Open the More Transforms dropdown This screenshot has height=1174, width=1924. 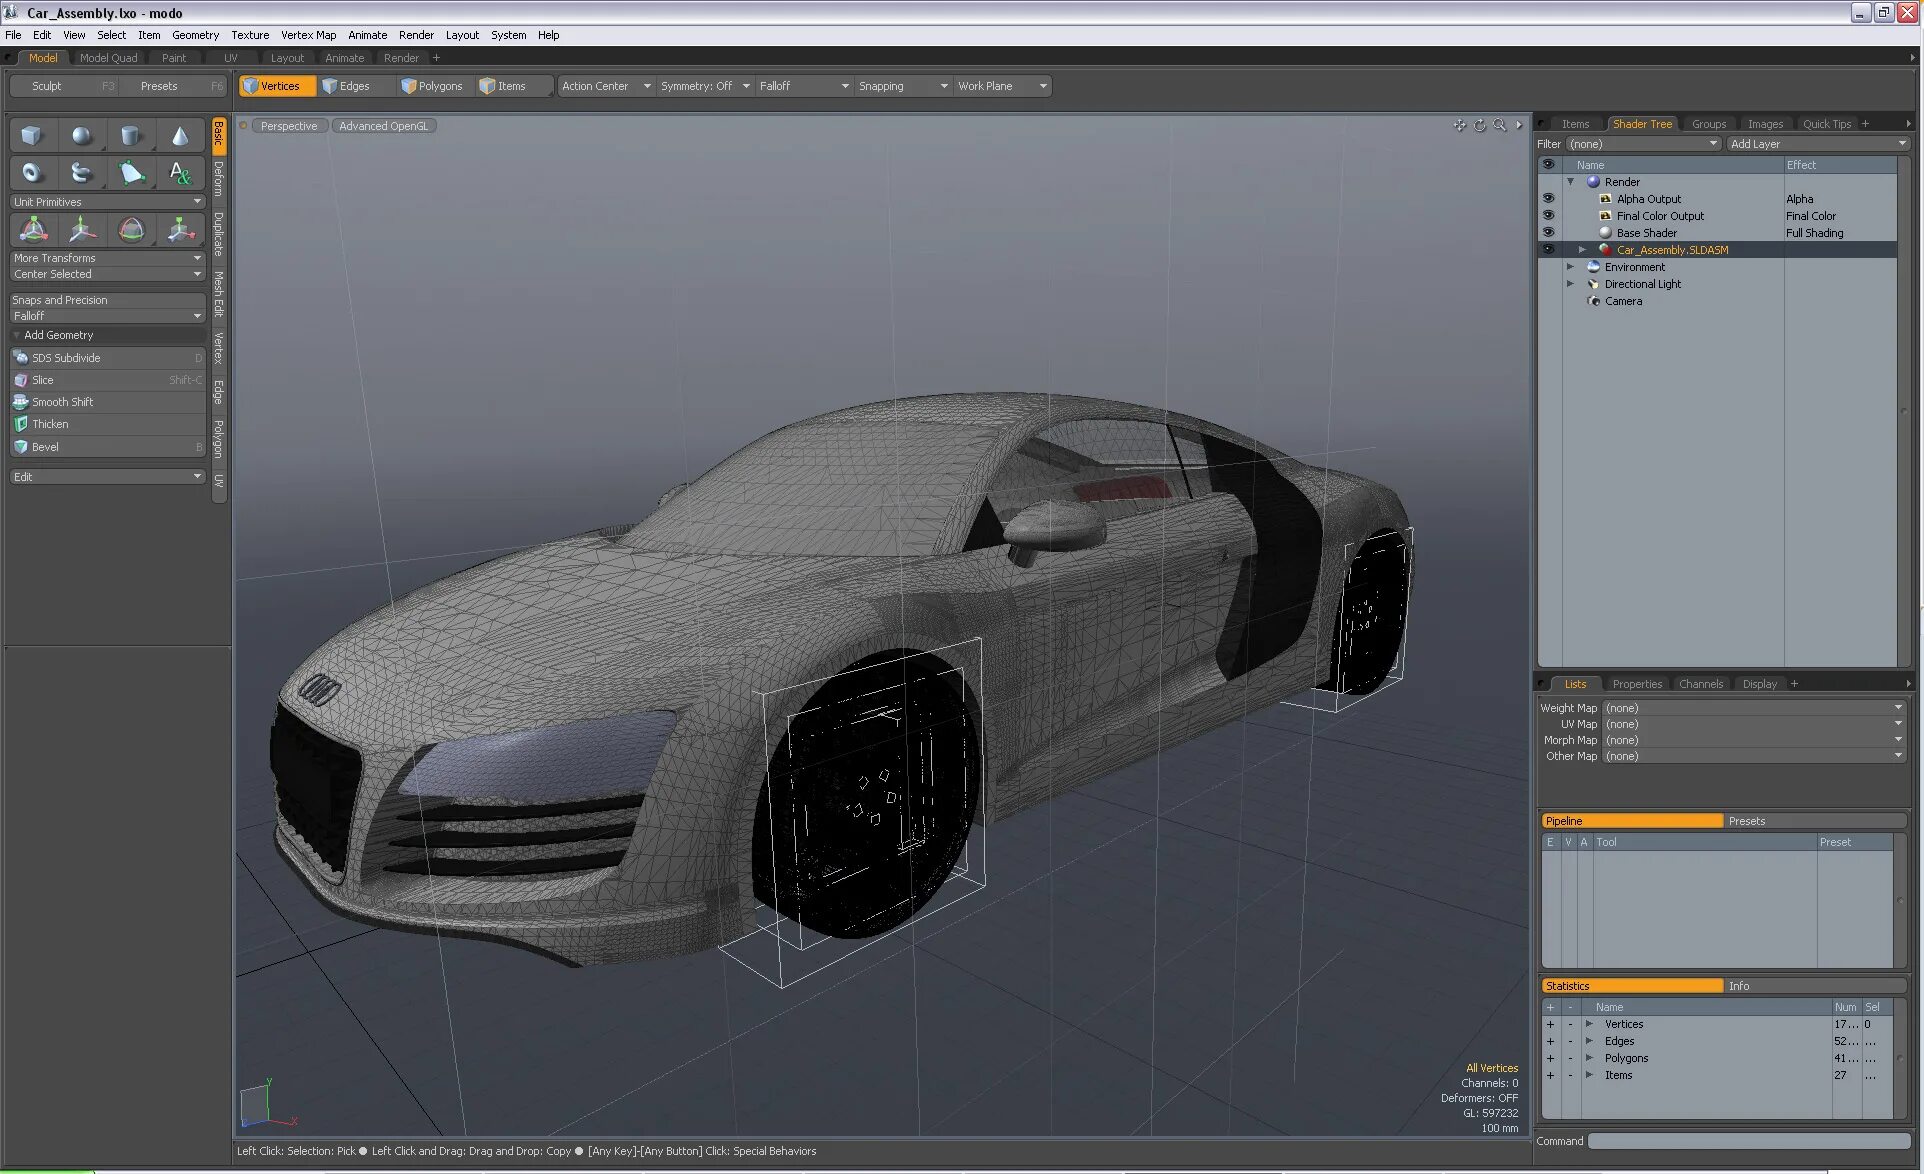107,258
